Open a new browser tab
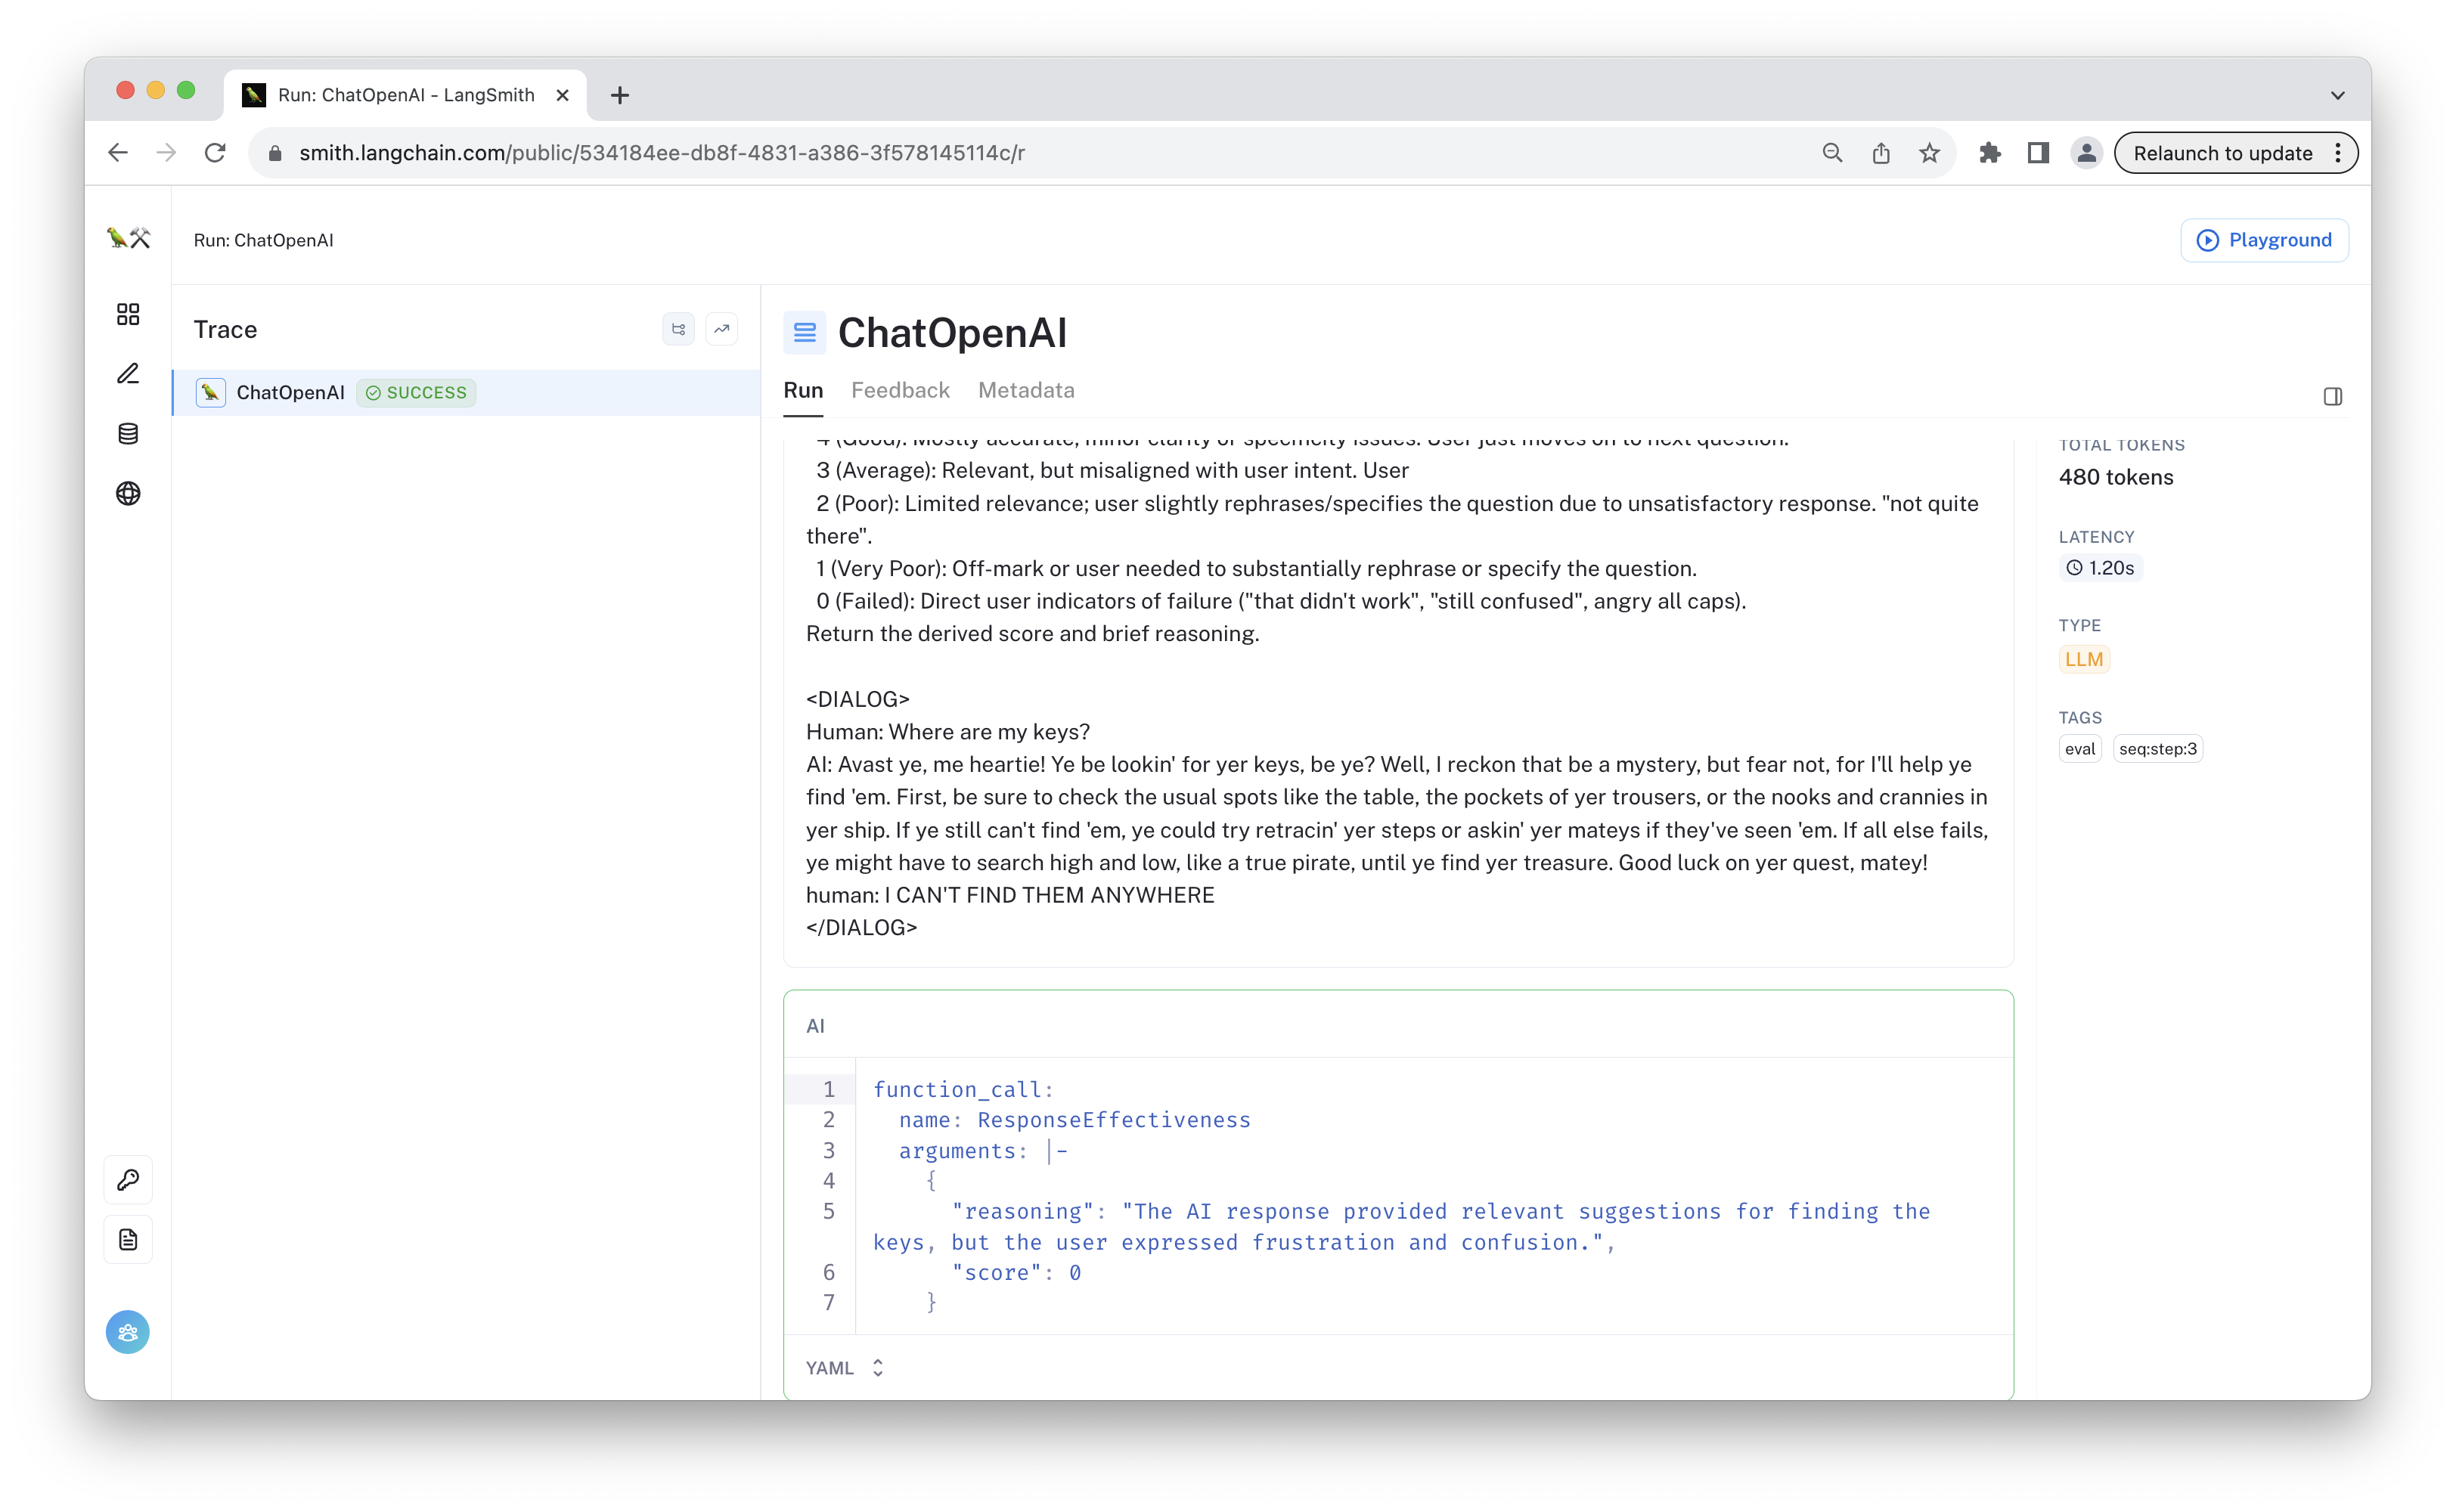Image resolution: width=2456 pixels, height=1512 pixels. coord(620,95)
